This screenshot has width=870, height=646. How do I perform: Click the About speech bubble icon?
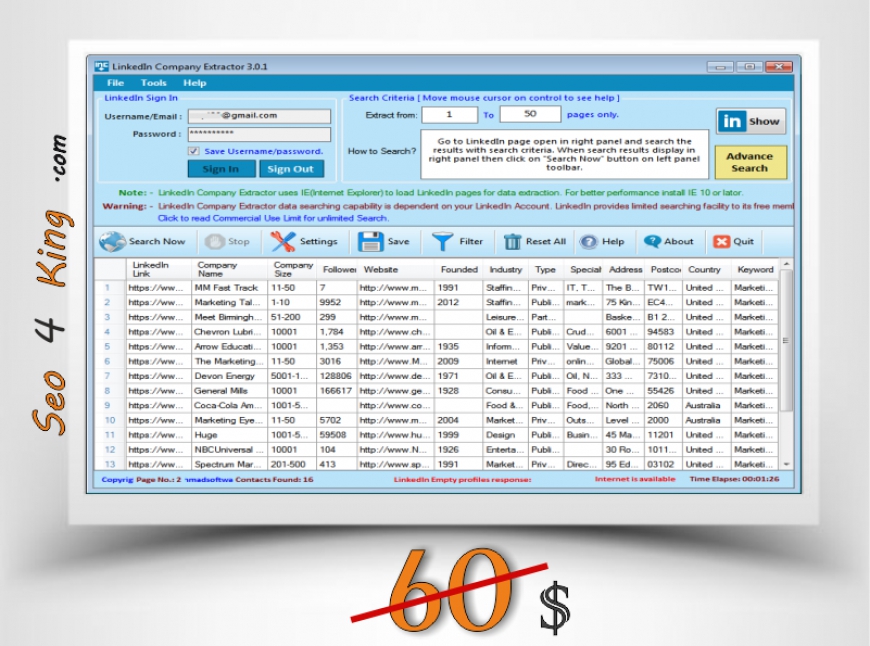pos(652,241)
